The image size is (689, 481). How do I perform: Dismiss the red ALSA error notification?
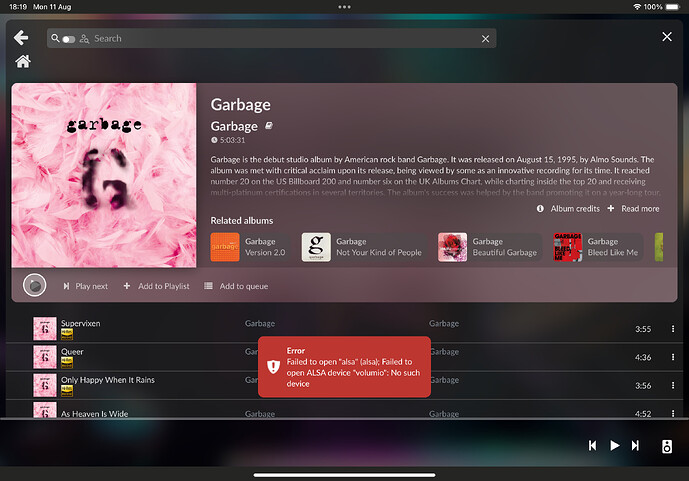pos(344,367)
